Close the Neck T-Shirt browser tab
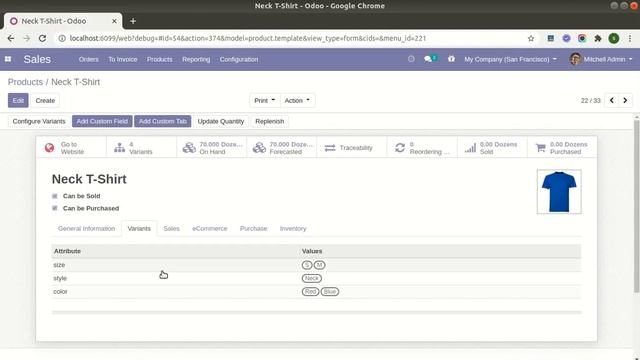 click(x=114, y=21)
